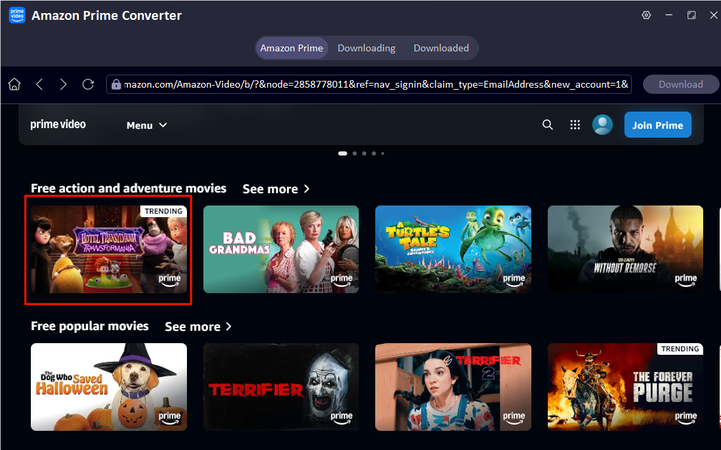The height and width of the screenshot is (450, 721).
Task: Click the Free action and adventure movies heading
Action: (x=129, y=188)
